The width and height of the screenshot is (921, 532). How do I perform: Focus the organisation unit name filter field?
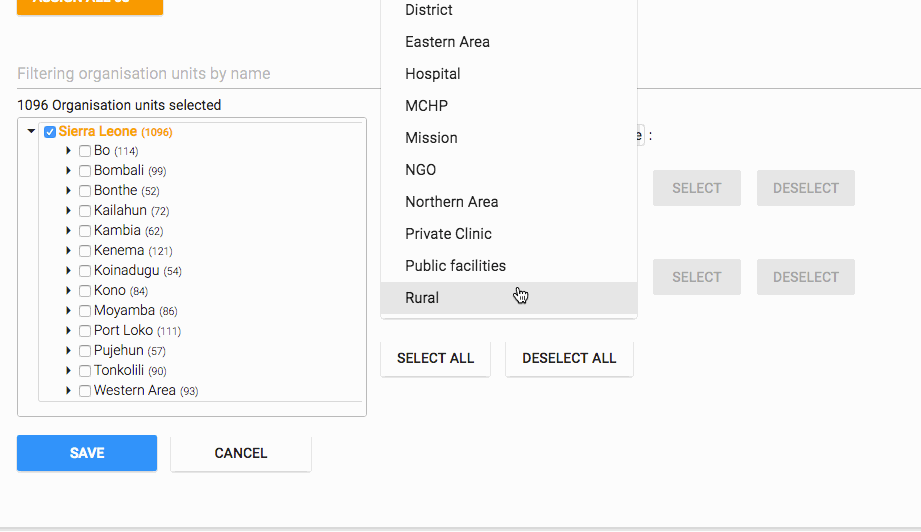190,74
